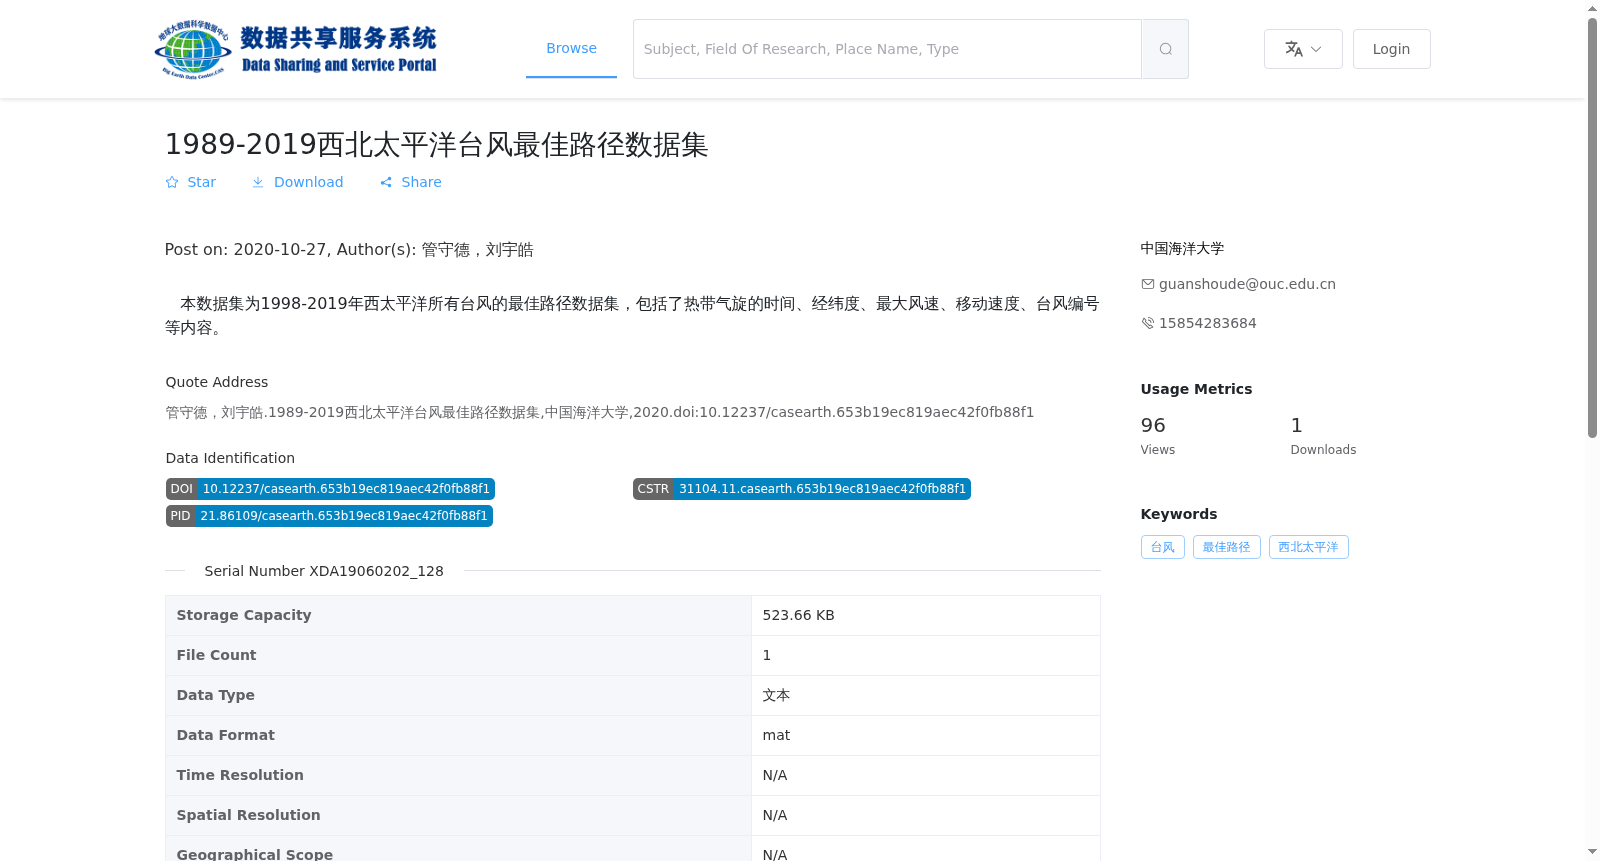
Task: Click the Spatial Resolution row label
Action: [248, 815]
